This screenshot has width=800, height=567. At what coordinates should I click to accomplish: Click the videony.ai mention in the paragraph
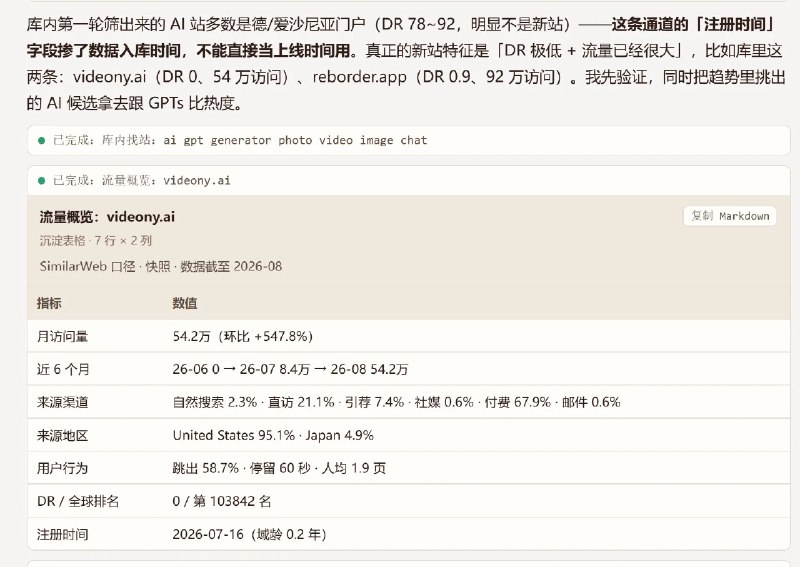[110, 77]
